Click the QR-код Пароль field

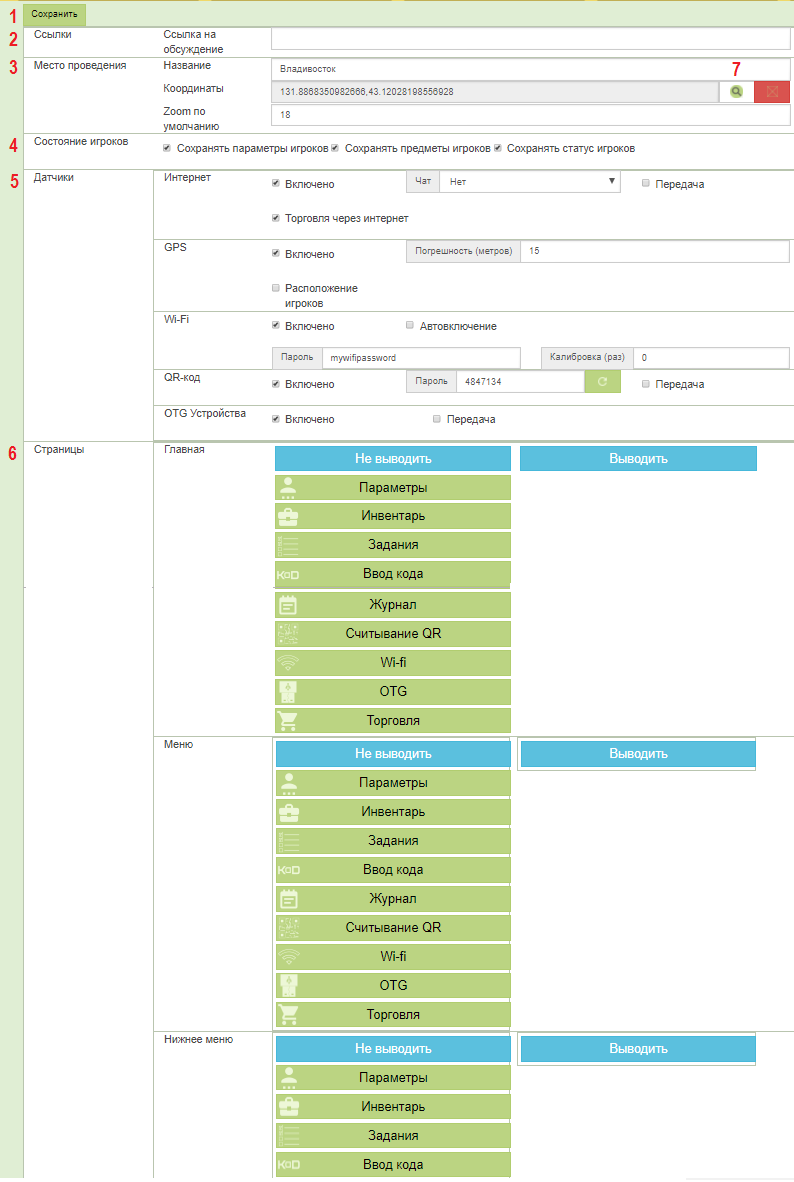[x=520, y=381]
